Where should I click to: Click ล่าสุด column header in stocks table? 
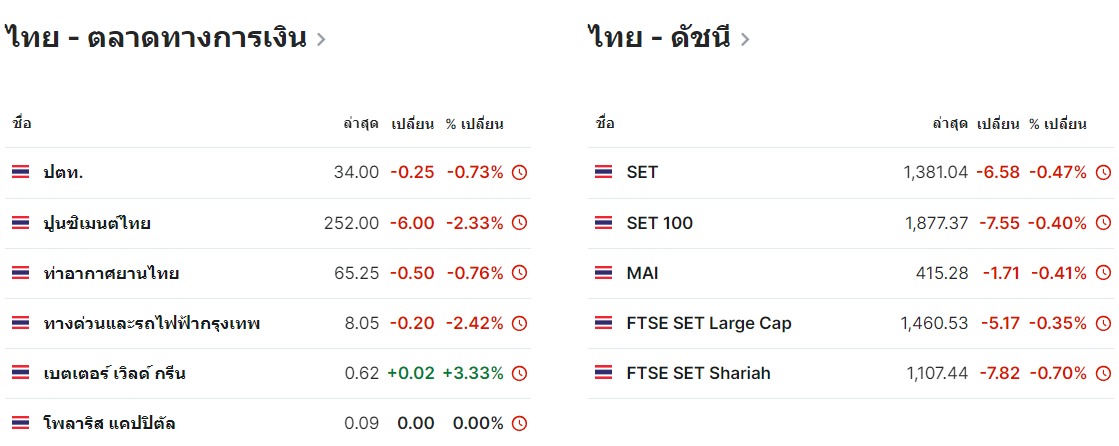360,124
